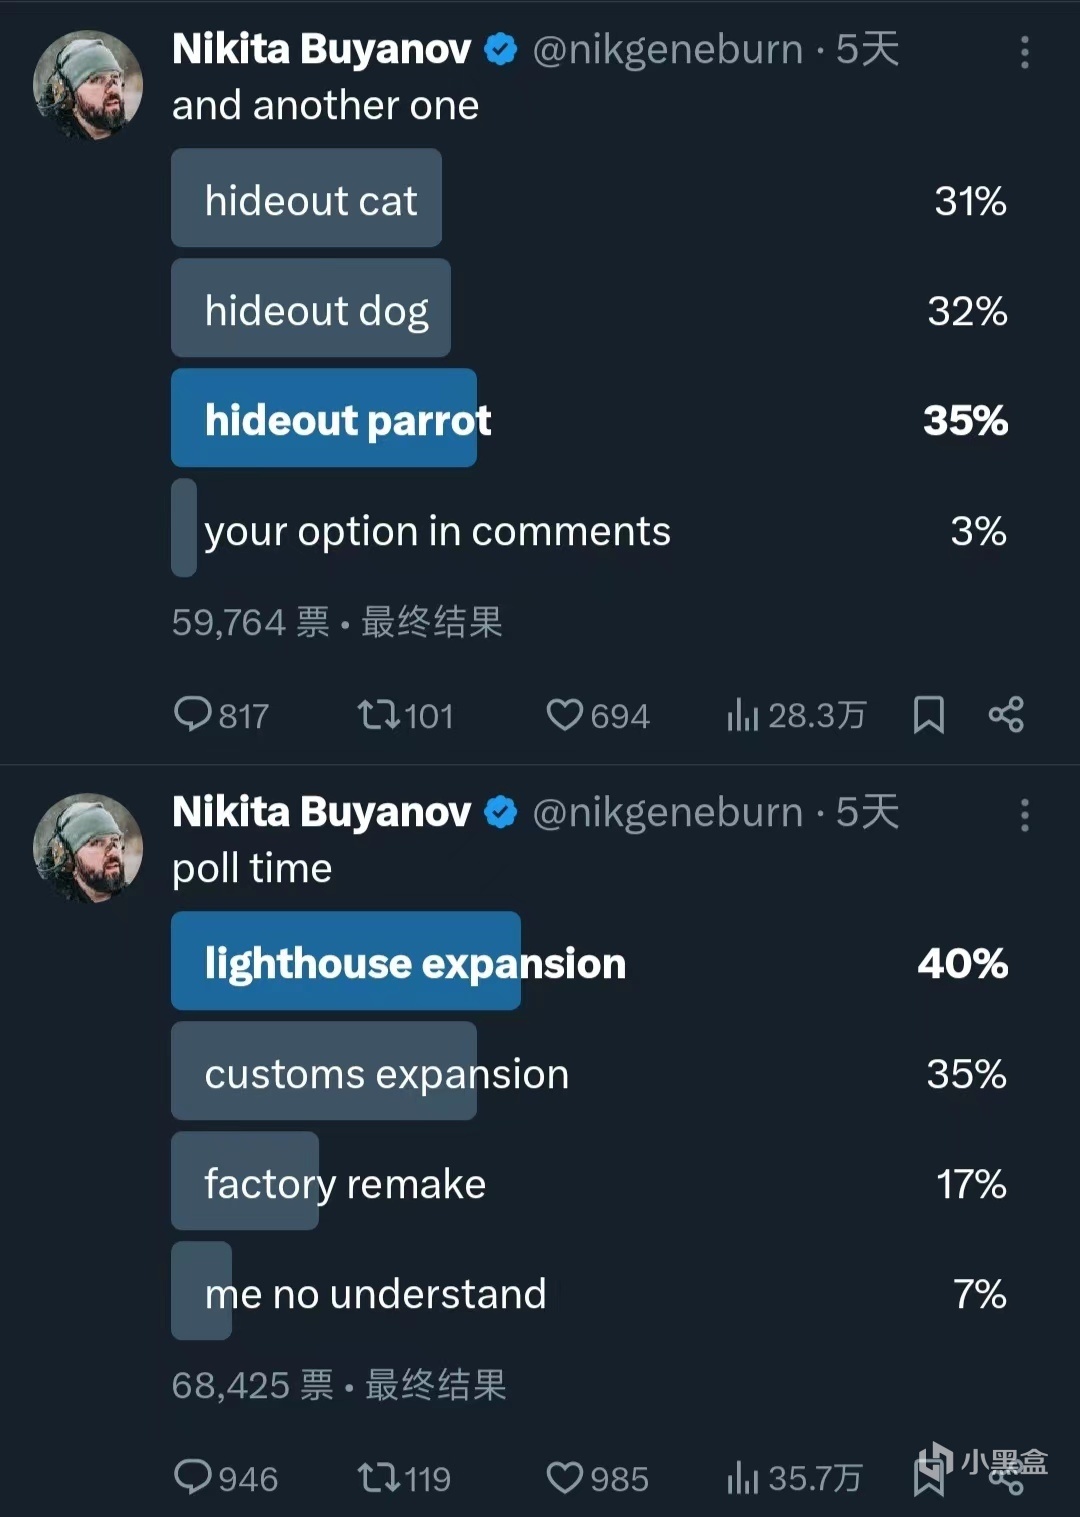
Task: View analytics showing 35.7万 views
Action: [794, 1478]
